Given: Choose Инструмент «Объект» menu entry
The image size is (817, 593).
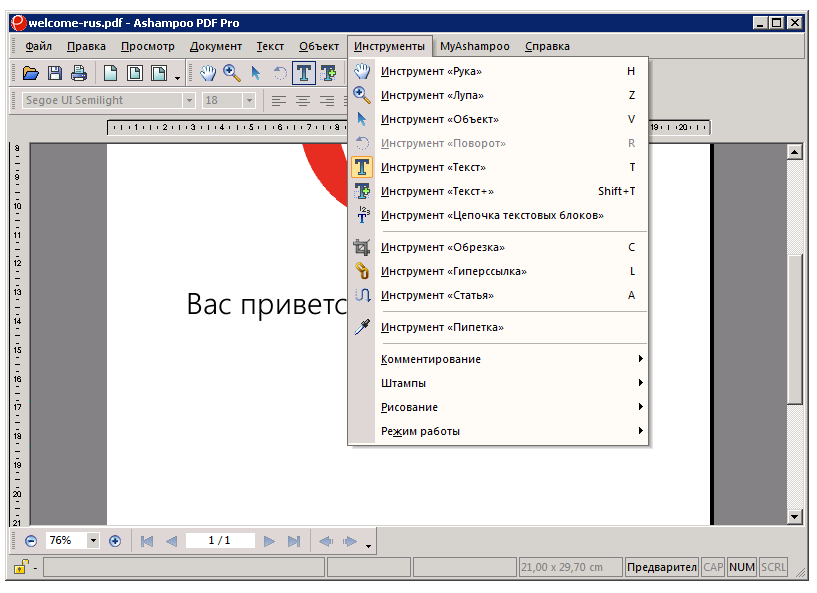Looking at the screenshot, I should click(498, 119).
